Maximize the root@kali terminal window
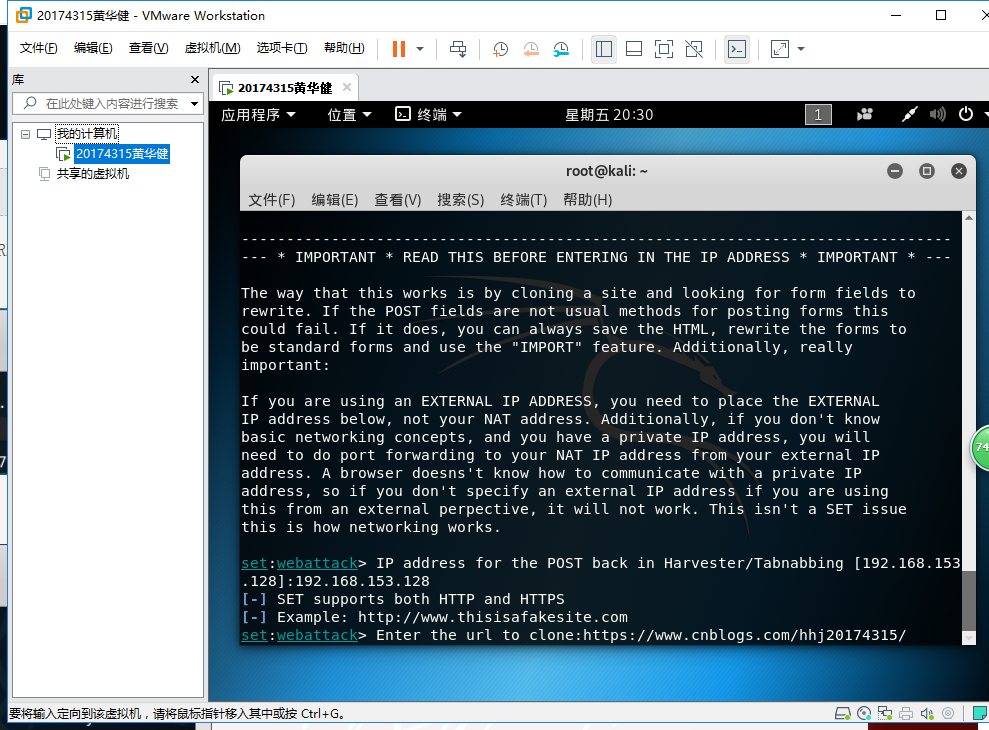989x730 pixels. (x=927, y=171)
